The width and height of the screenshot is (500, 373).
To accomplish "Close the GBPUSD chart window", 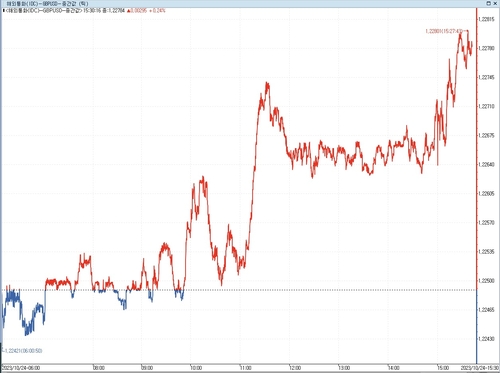I will click(x=495, y=3).
